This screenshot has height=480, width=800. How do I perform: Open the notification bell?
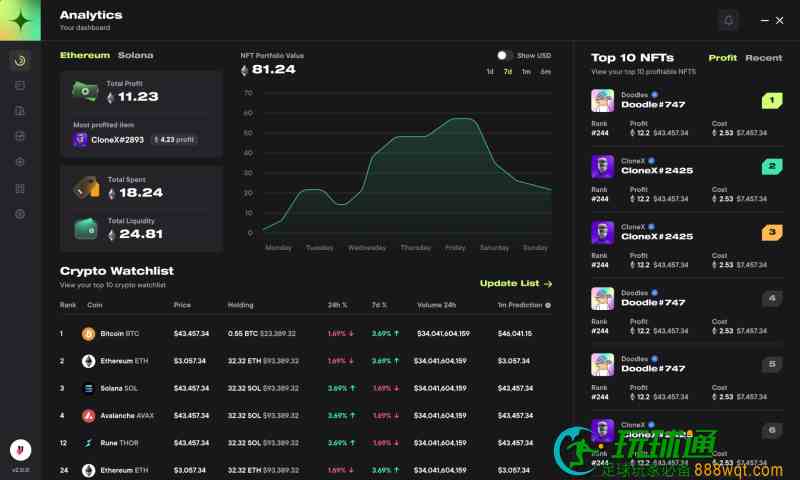pyautogui.click(x=729, y=20)
